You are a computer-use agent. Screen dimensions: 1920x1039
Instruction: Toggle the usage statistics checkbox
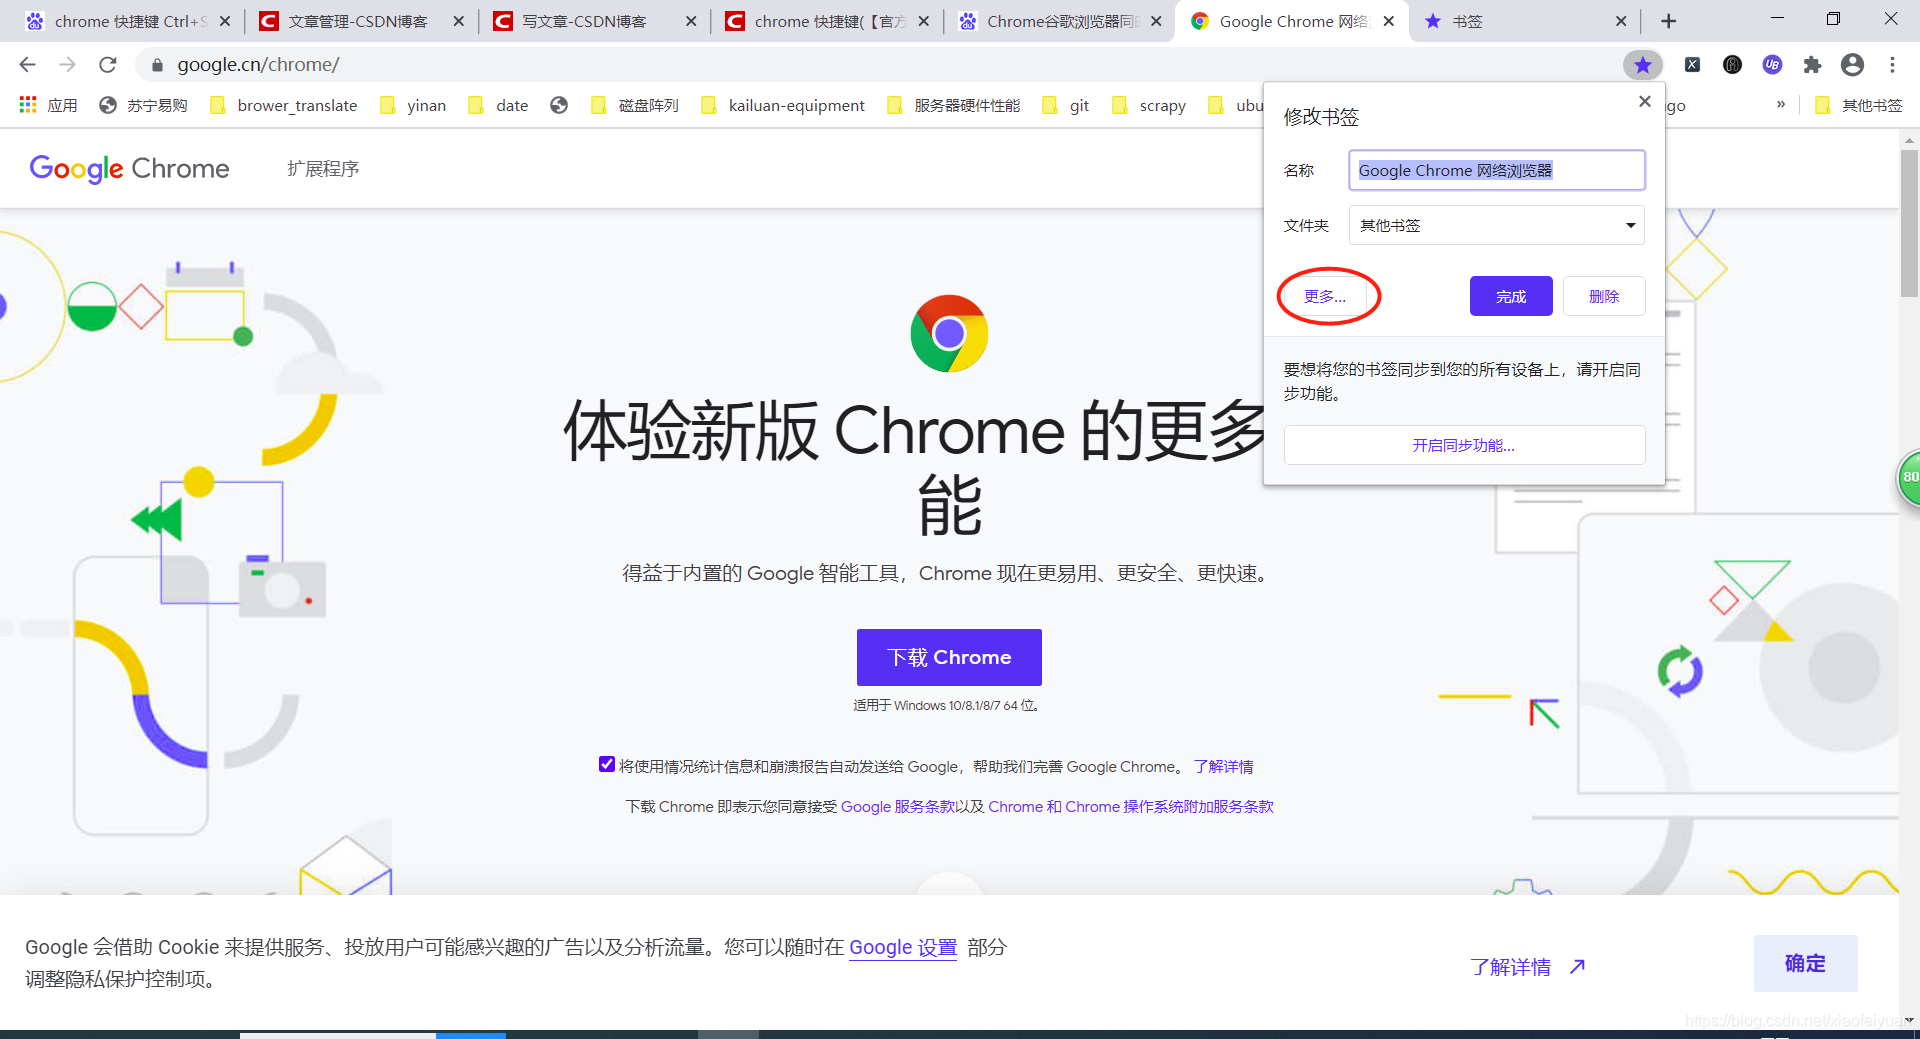607,764
